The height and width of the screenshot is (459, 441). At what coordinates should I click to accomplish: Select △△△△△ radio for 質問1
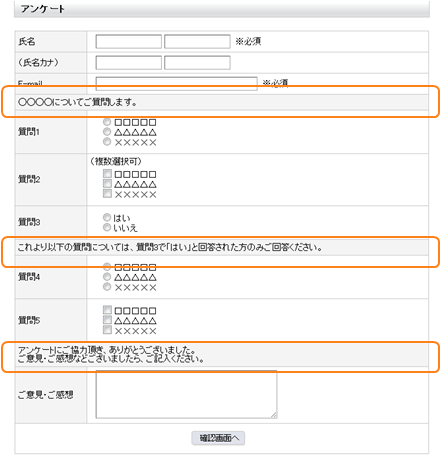107,132
